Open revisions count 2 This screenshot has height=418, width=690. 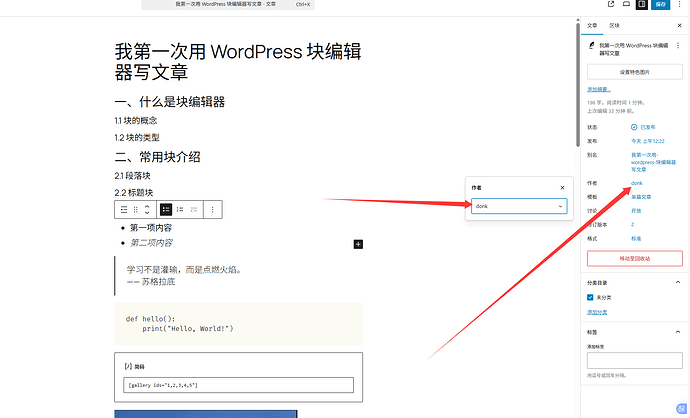pyautogui.click(x=632, y=224)
